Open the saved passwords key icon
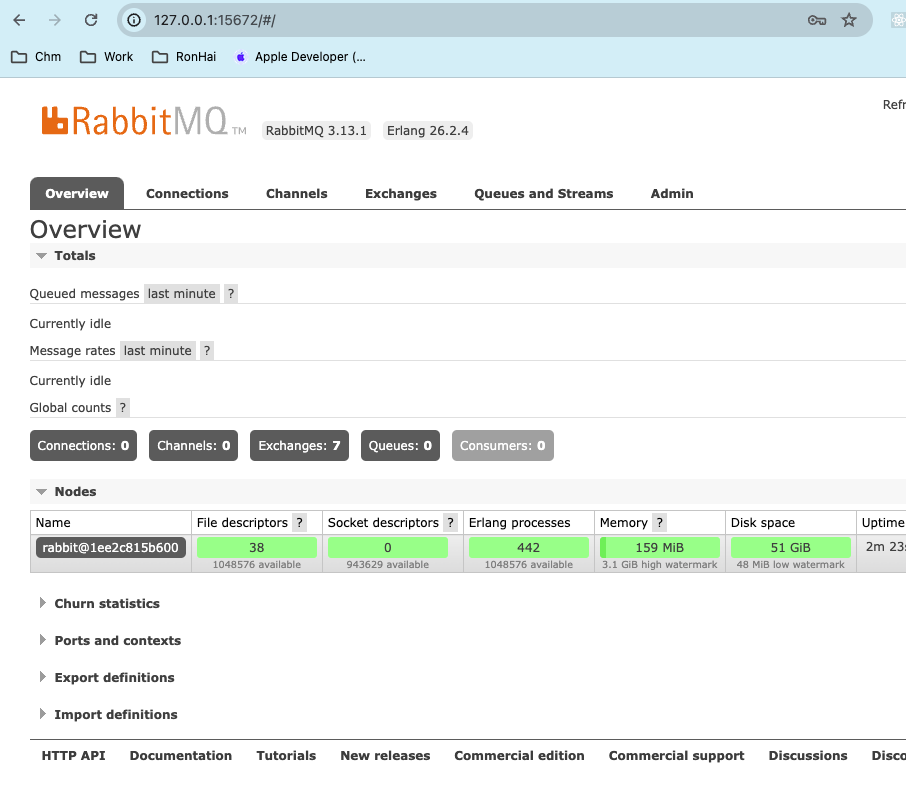This screenshot has width=906, height=808. coord(816,20)
